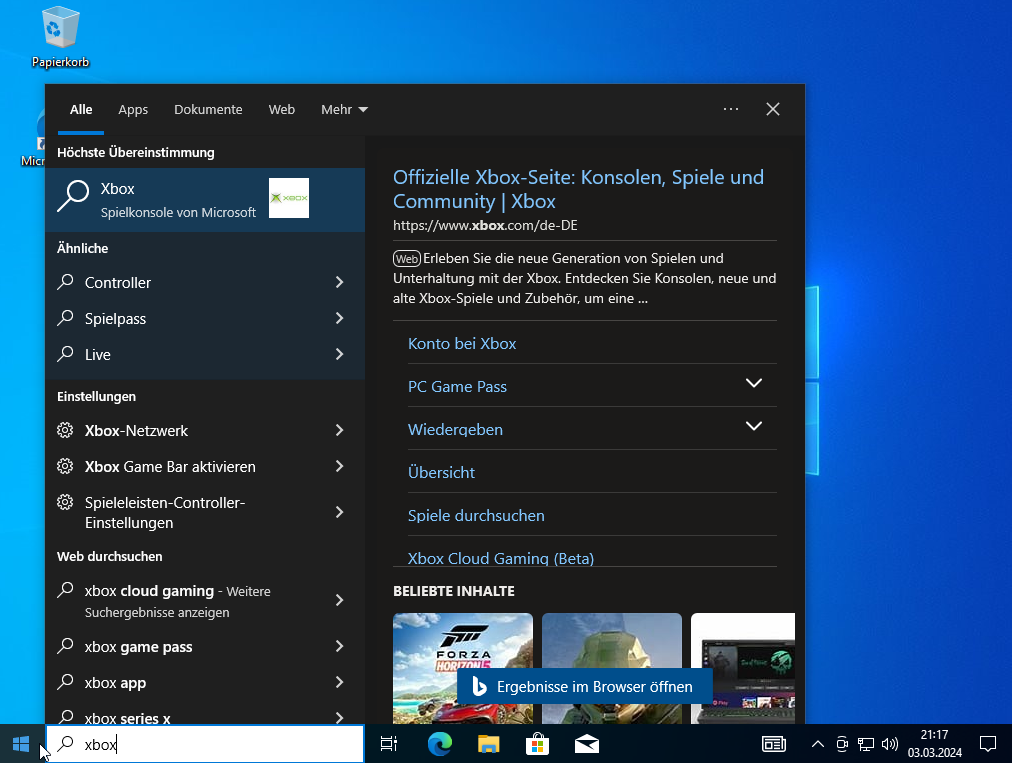This screenshot has height=763, width=1012.
Task: Open the PC Game Pass link
Action: 457,387
